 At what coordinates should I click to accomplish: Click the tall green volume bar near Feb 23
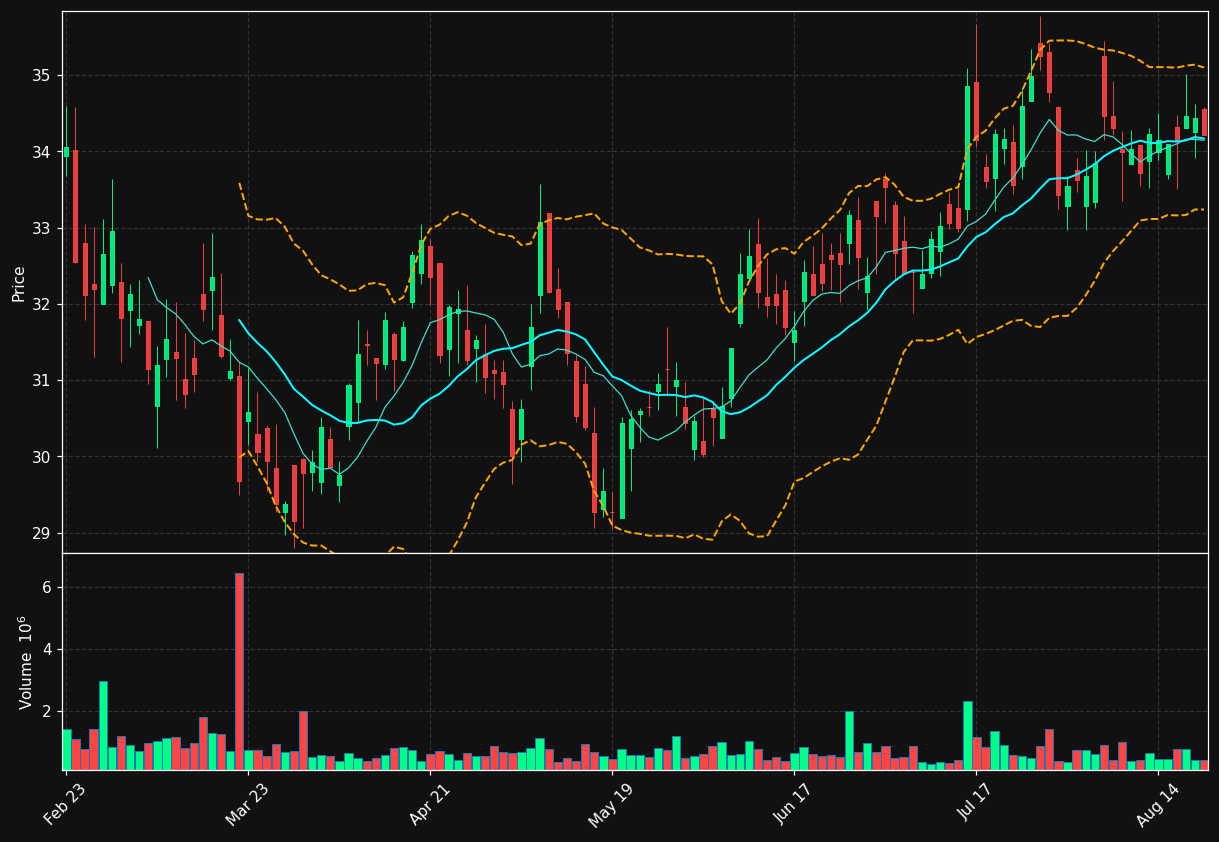point(103,725)
